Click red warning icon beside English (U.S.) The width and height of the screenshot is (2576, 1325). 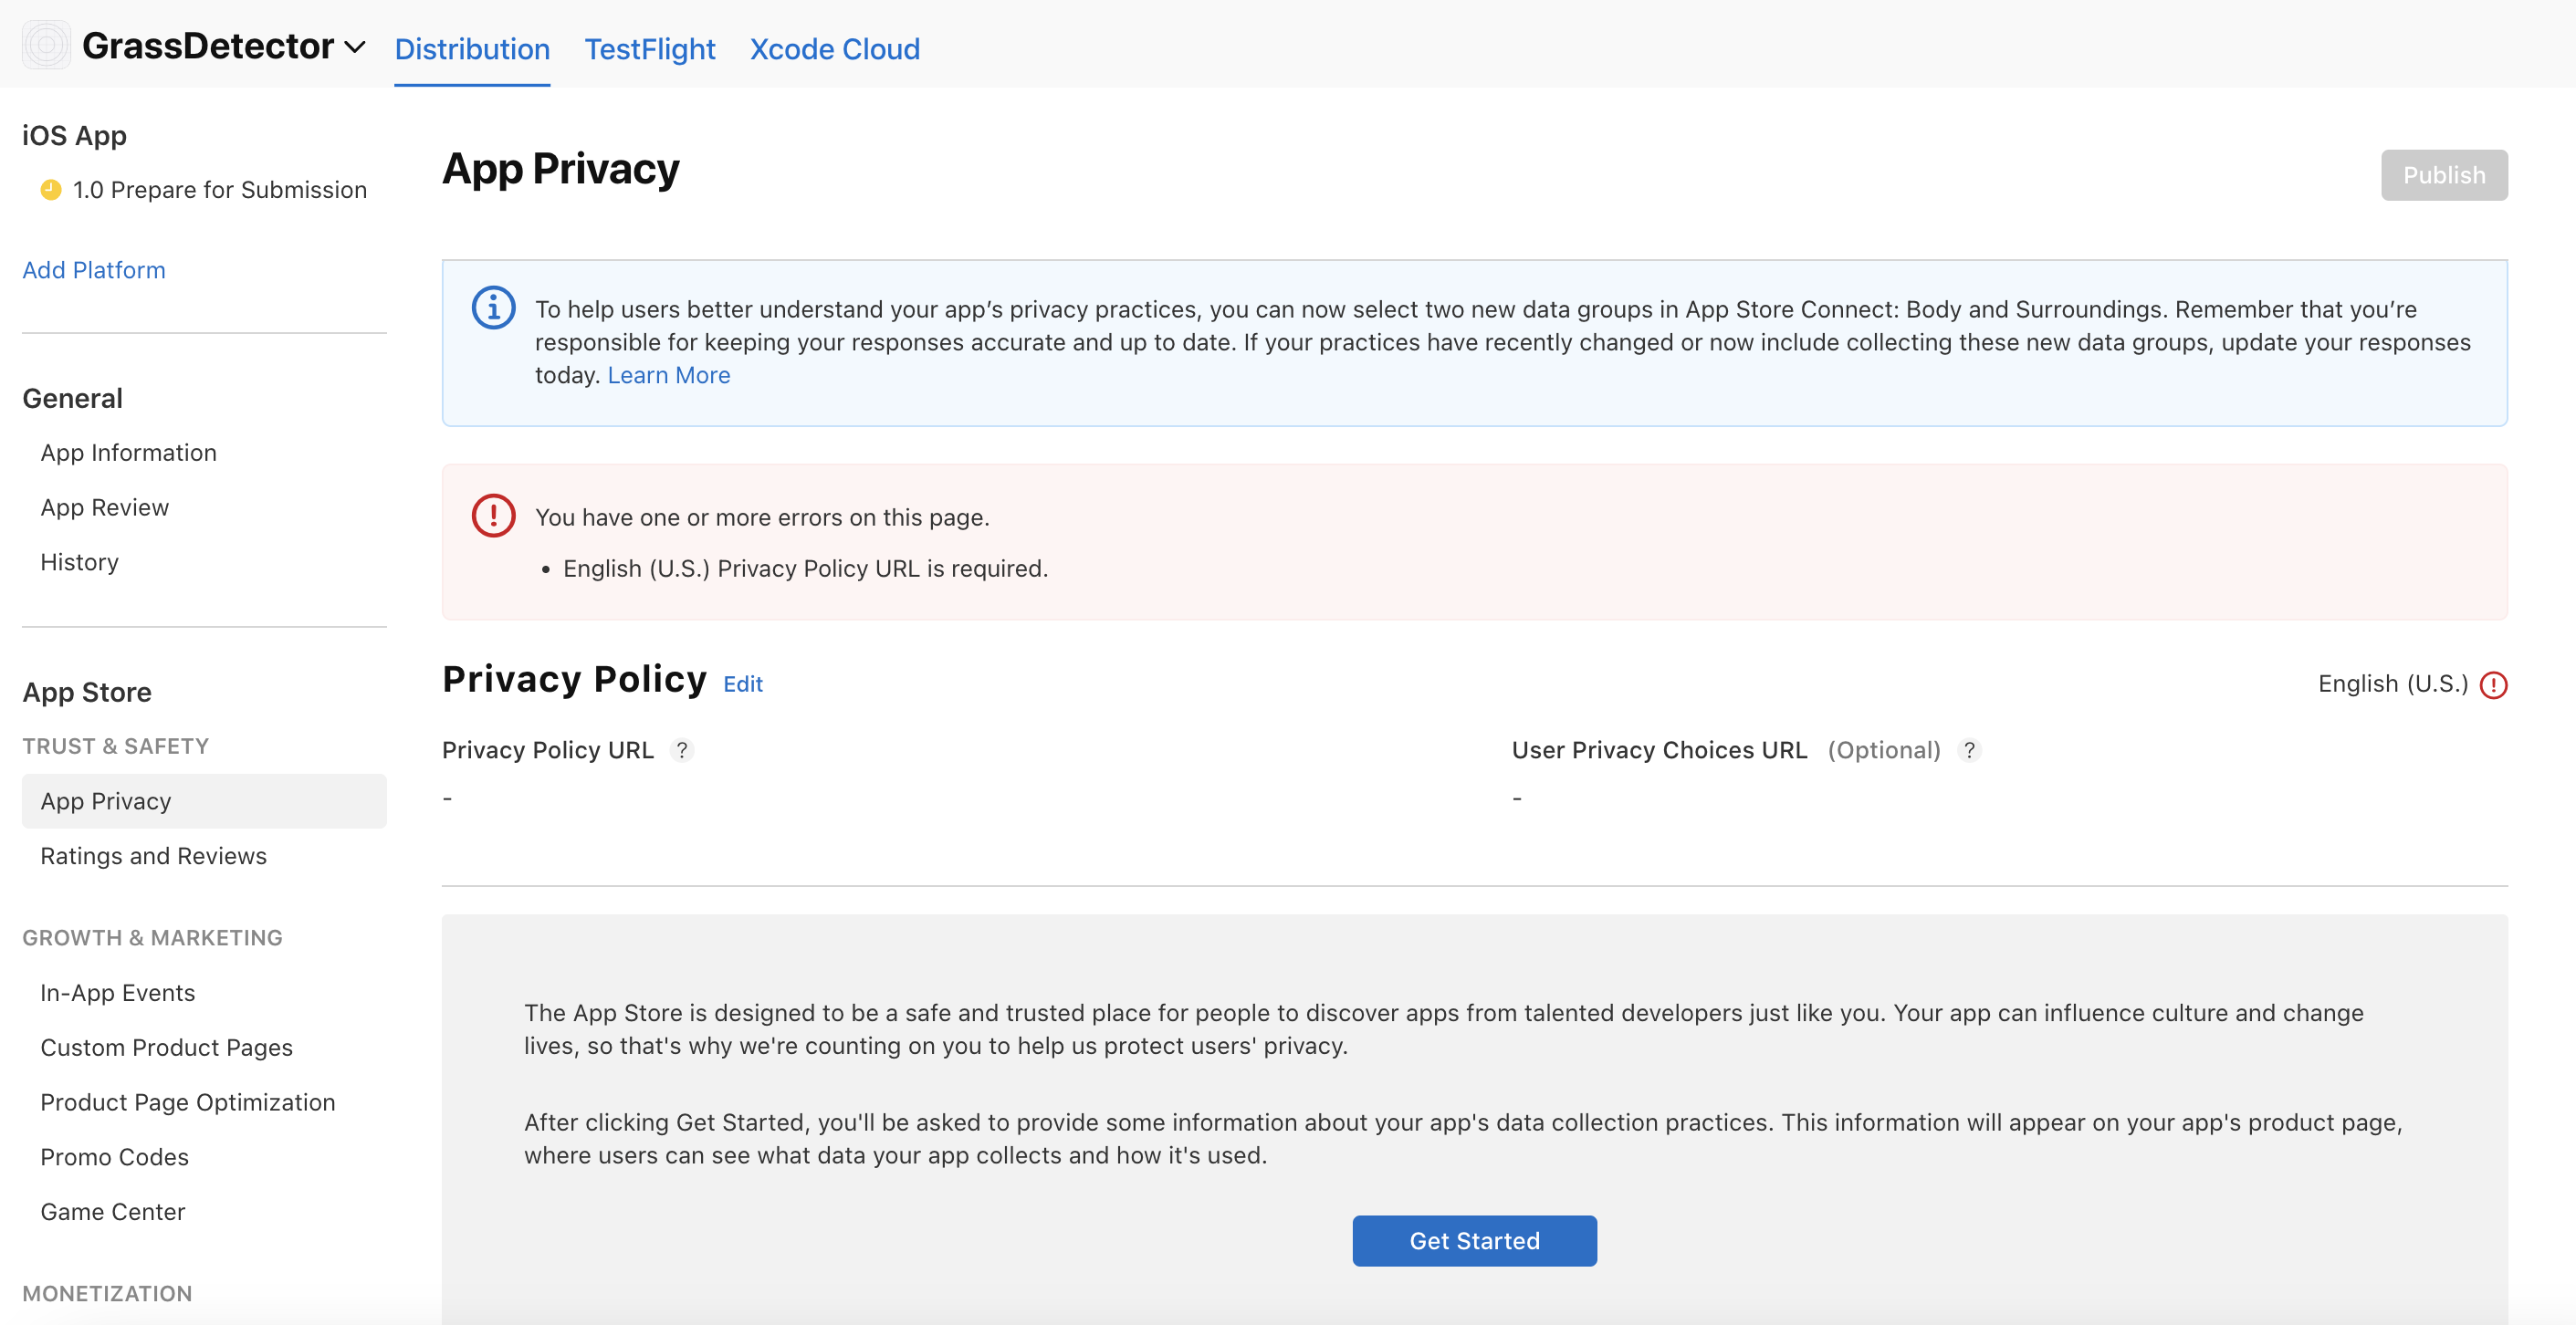(x=2493, y=685)
